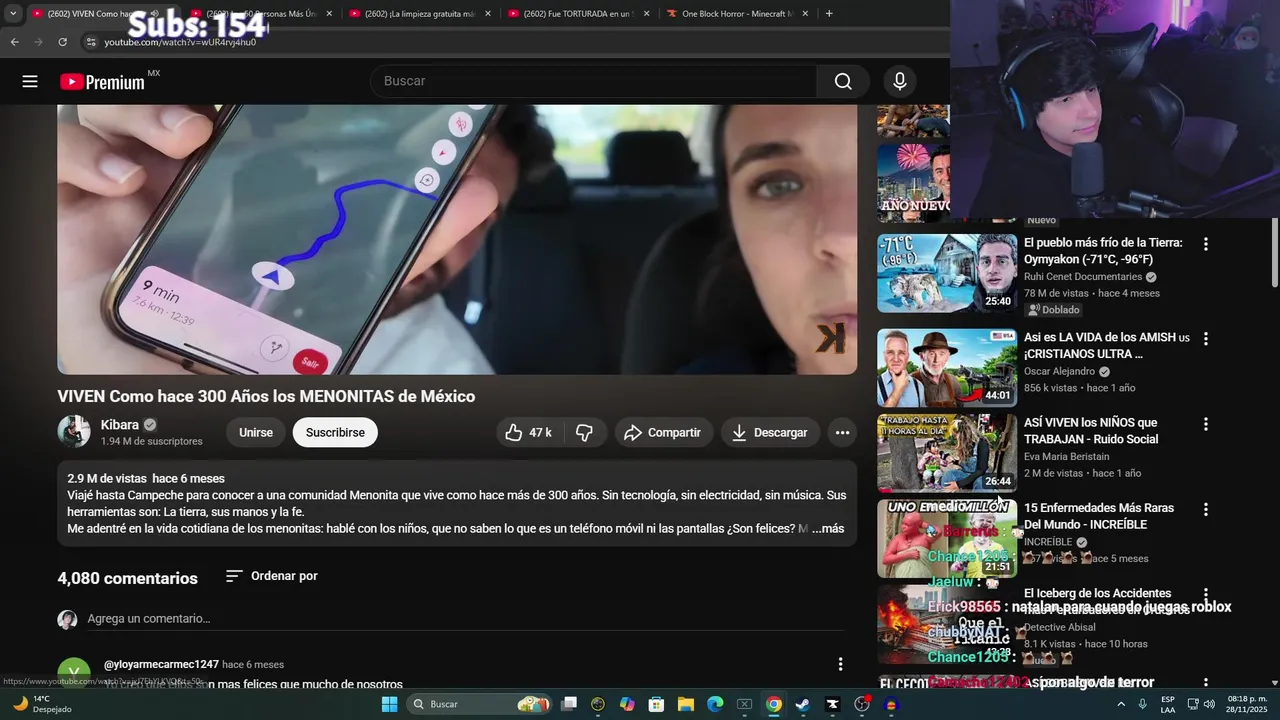
Task: Open the Kibara channel name link
Action: pos(120,425)
